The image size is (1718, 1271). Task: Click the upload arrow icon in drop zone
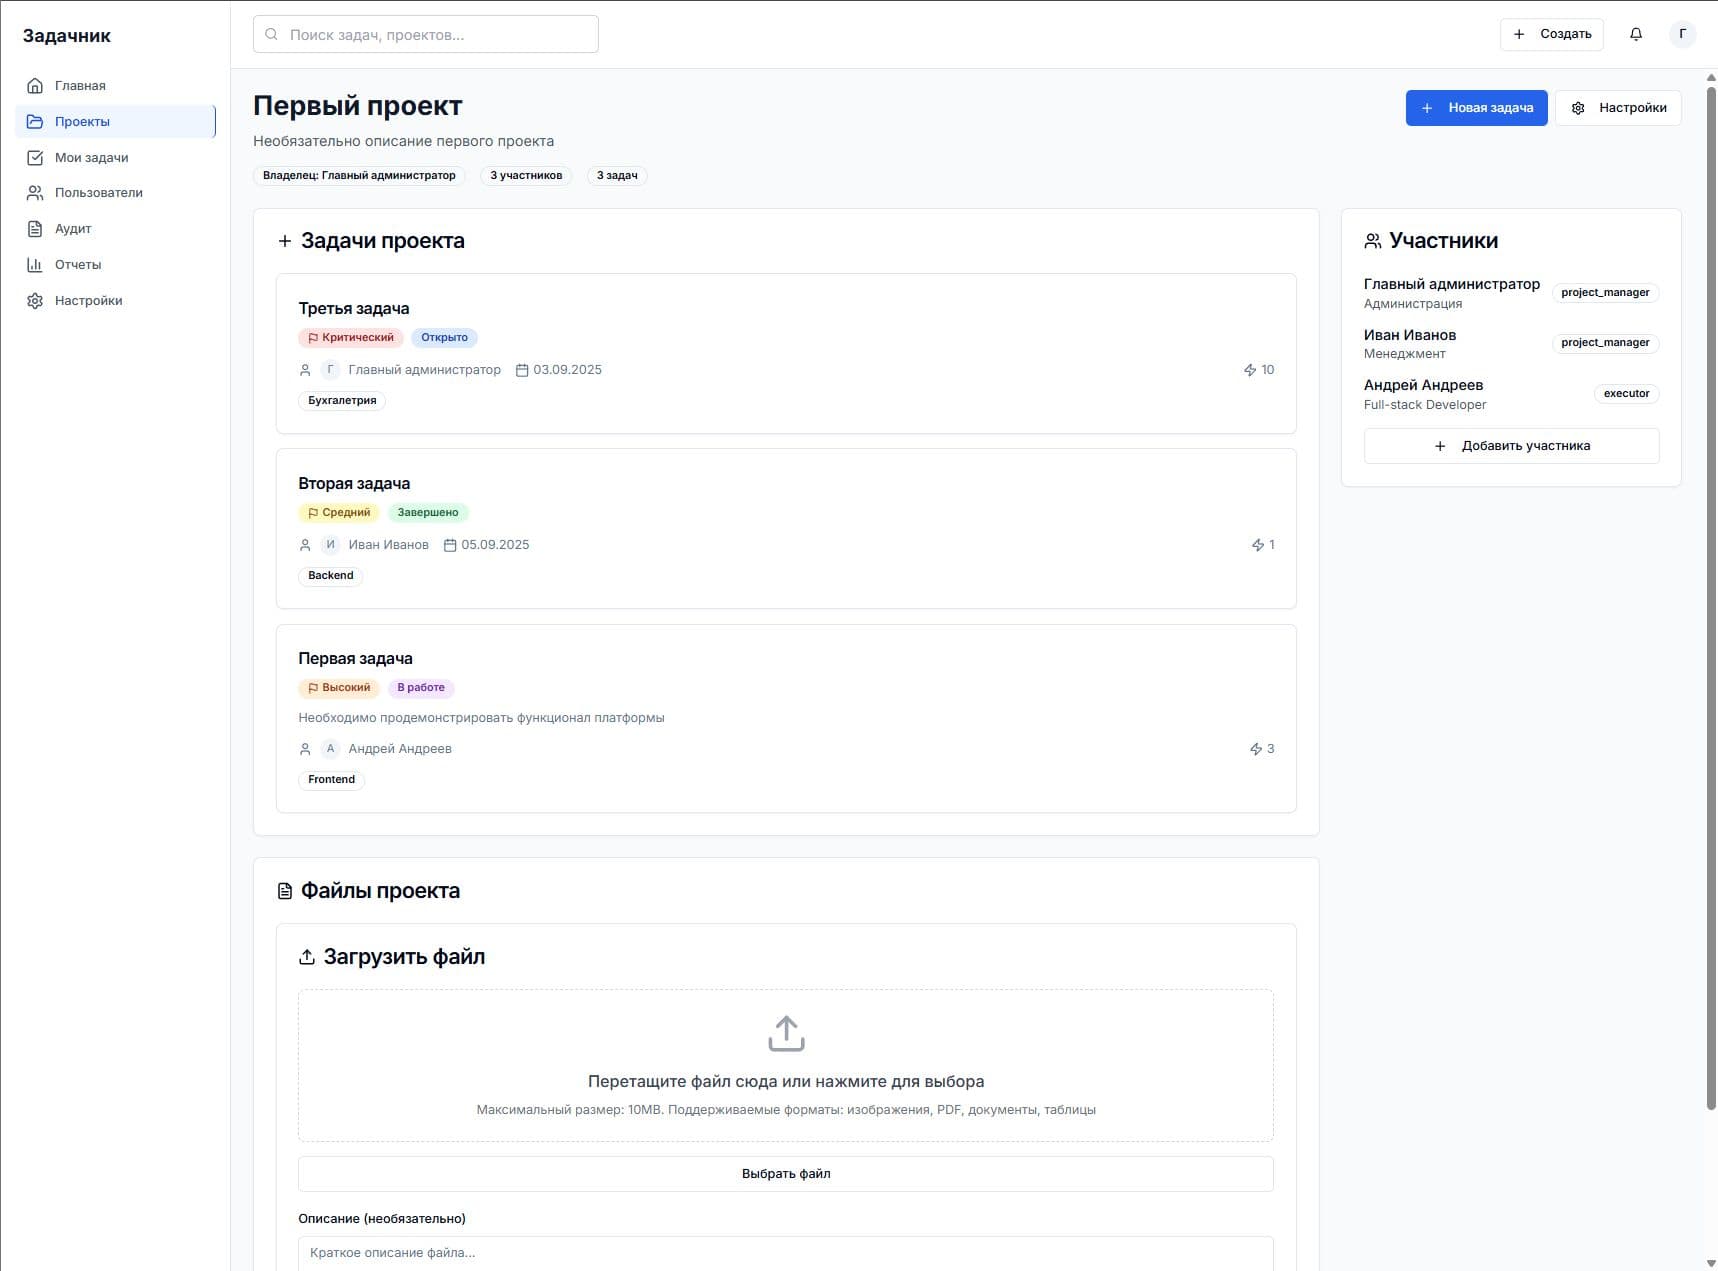[786, 1034]
